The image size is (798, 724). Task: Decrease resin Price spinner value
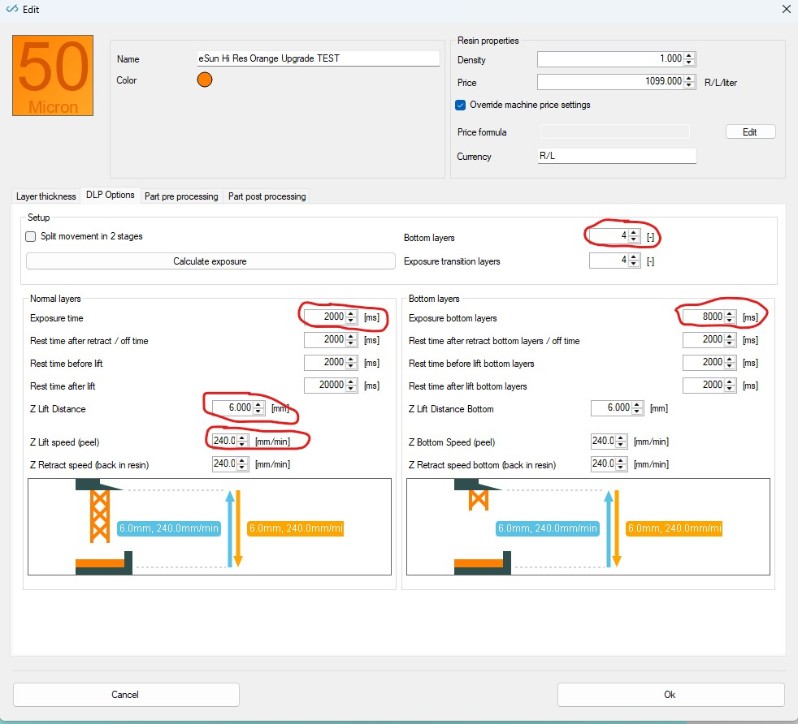(689, 84)
